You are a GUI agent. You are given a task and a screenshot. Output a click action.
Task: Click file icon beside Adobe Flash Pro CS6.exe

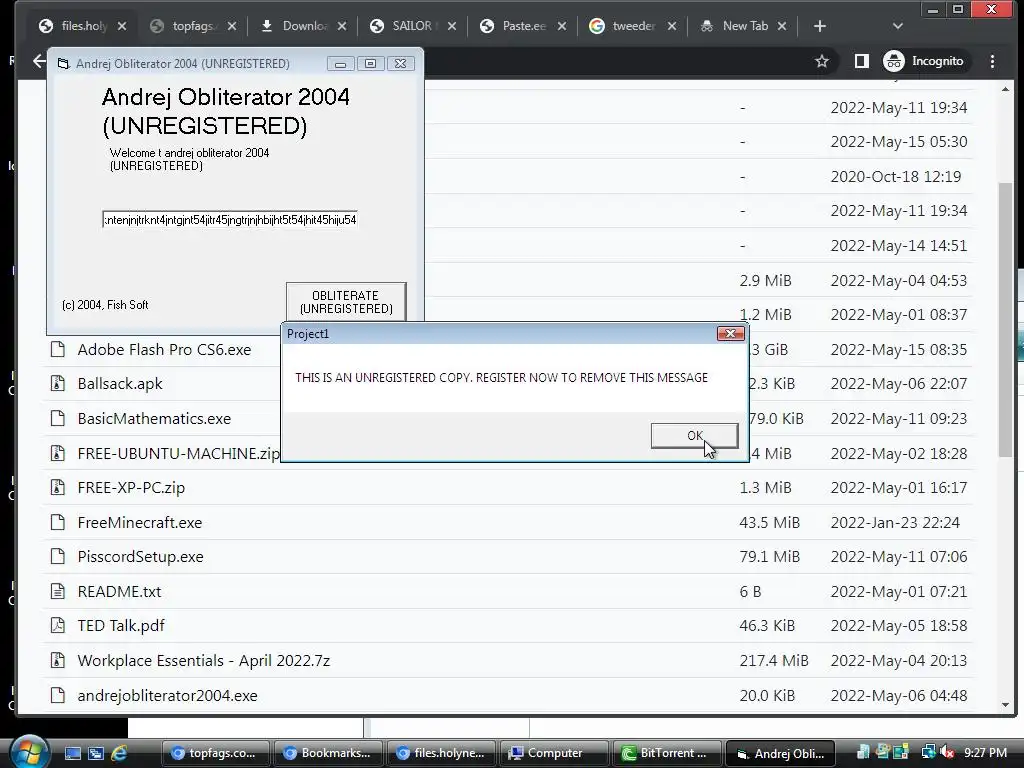point(57,349)
